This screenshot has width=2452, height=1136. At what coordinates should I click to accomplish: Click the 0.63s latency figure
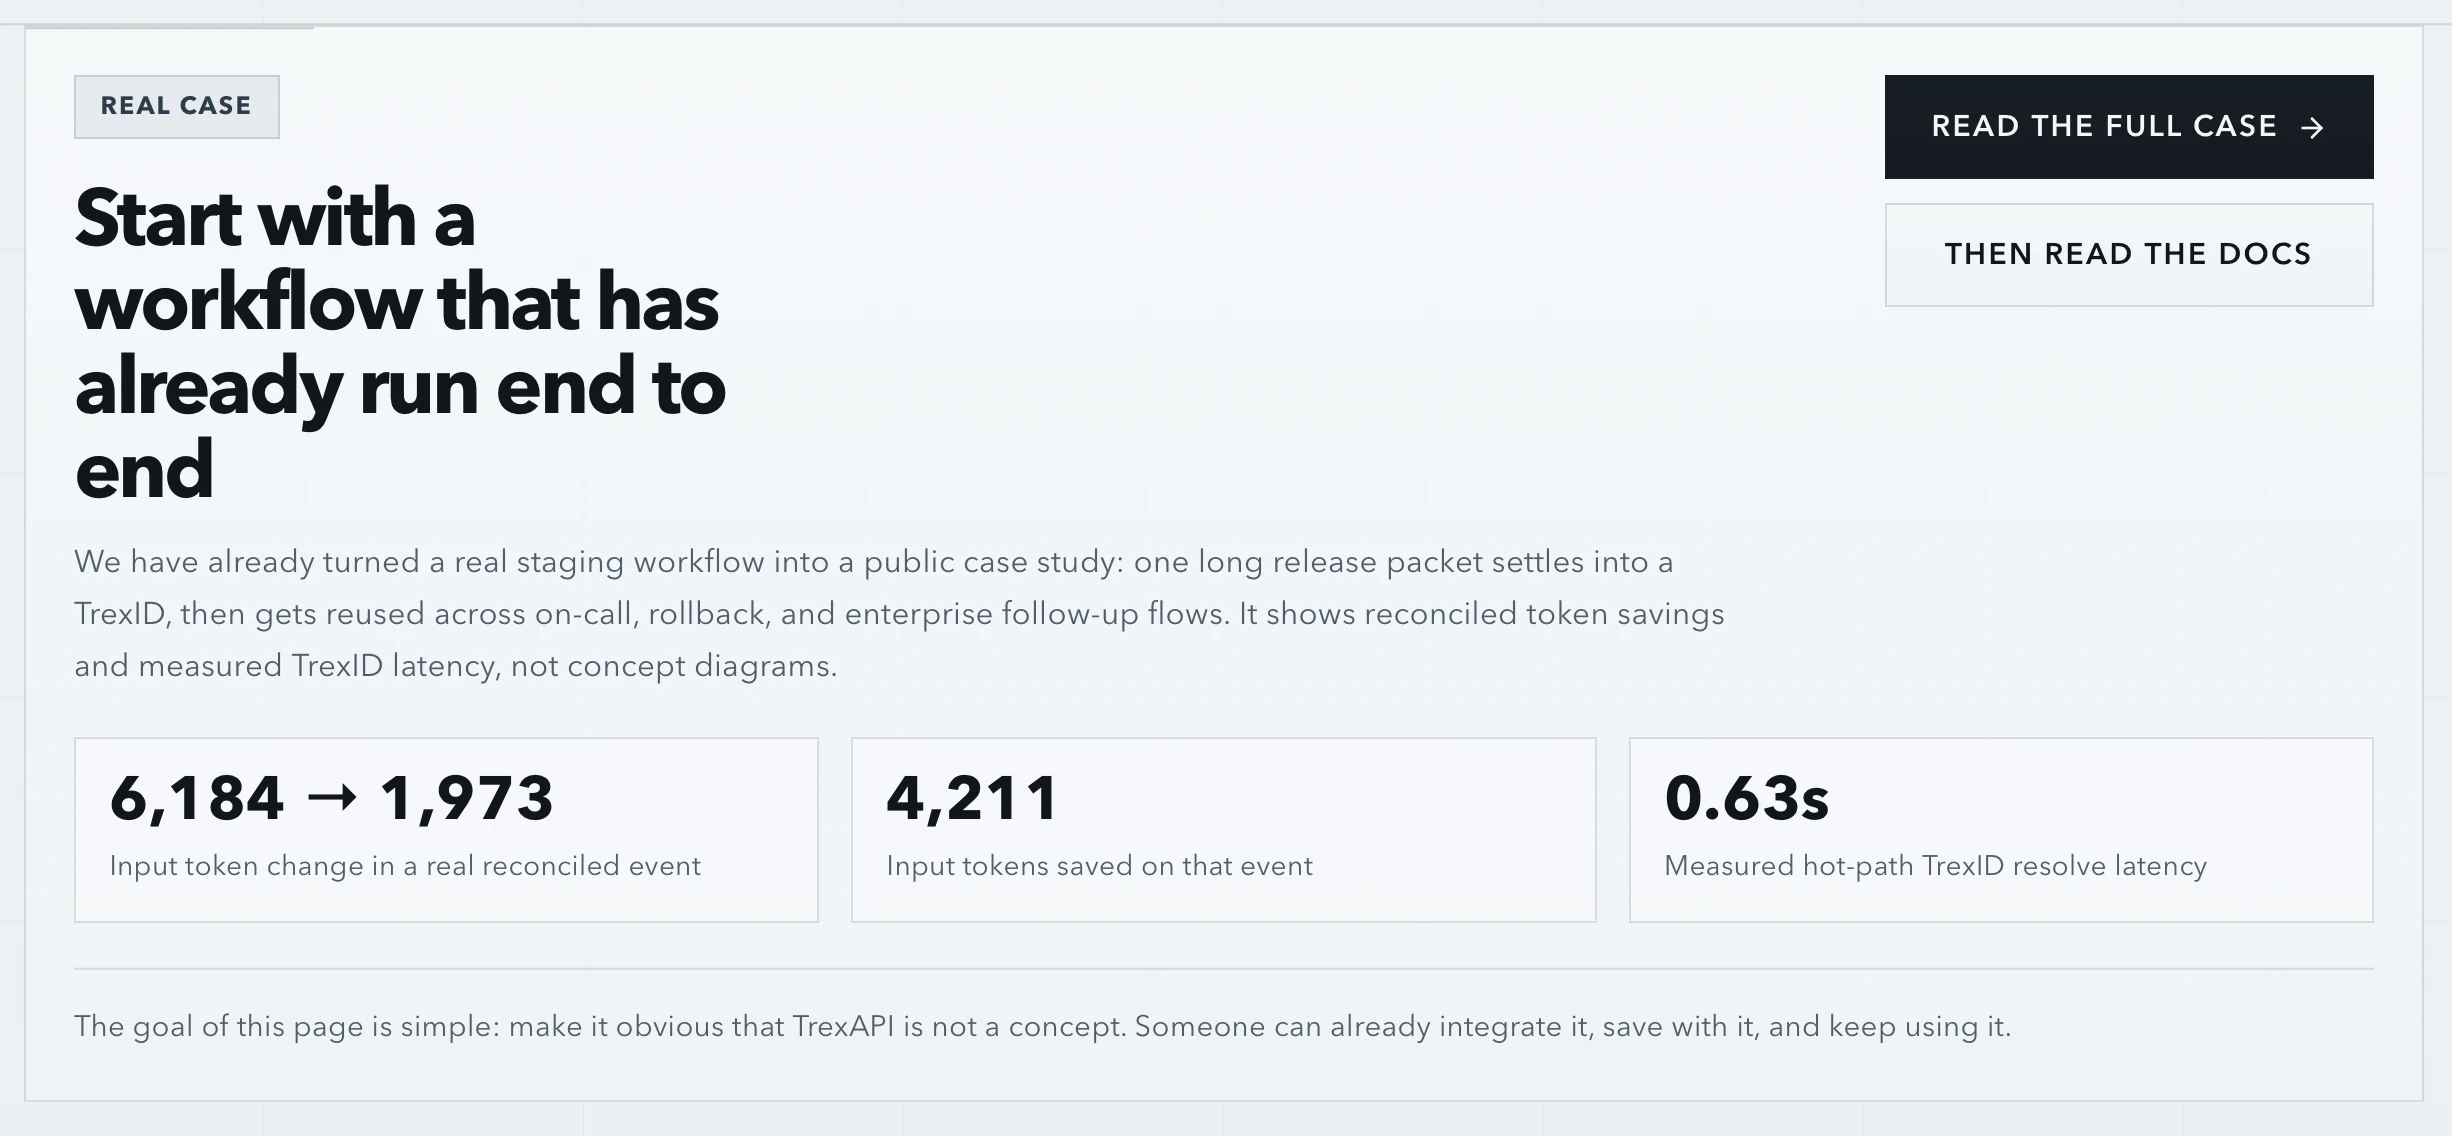(1746, 798)
